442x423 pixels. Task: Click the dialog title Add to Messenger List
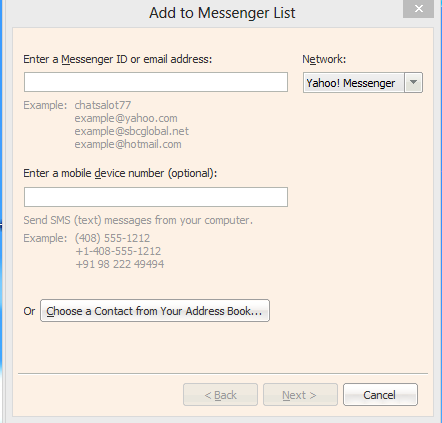[222, 13]
